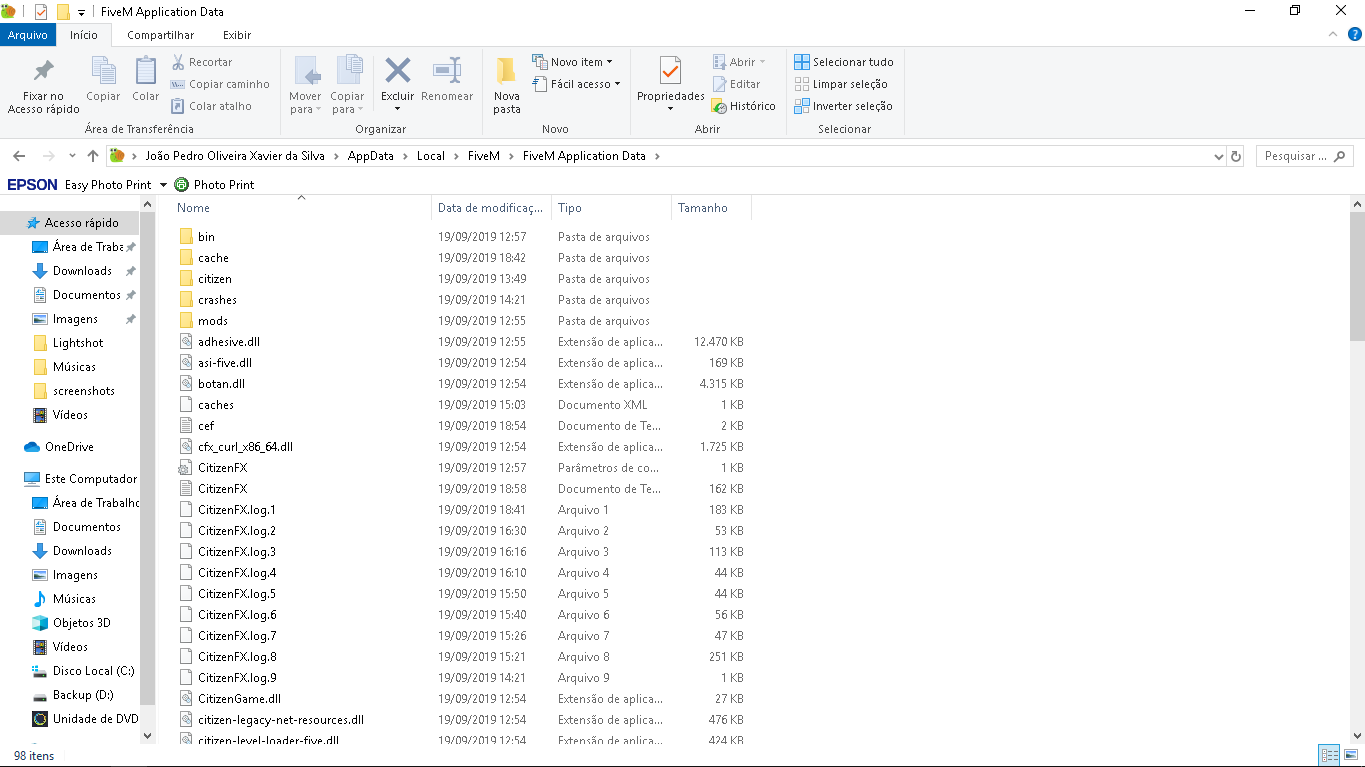Go up one folder level

93,156
